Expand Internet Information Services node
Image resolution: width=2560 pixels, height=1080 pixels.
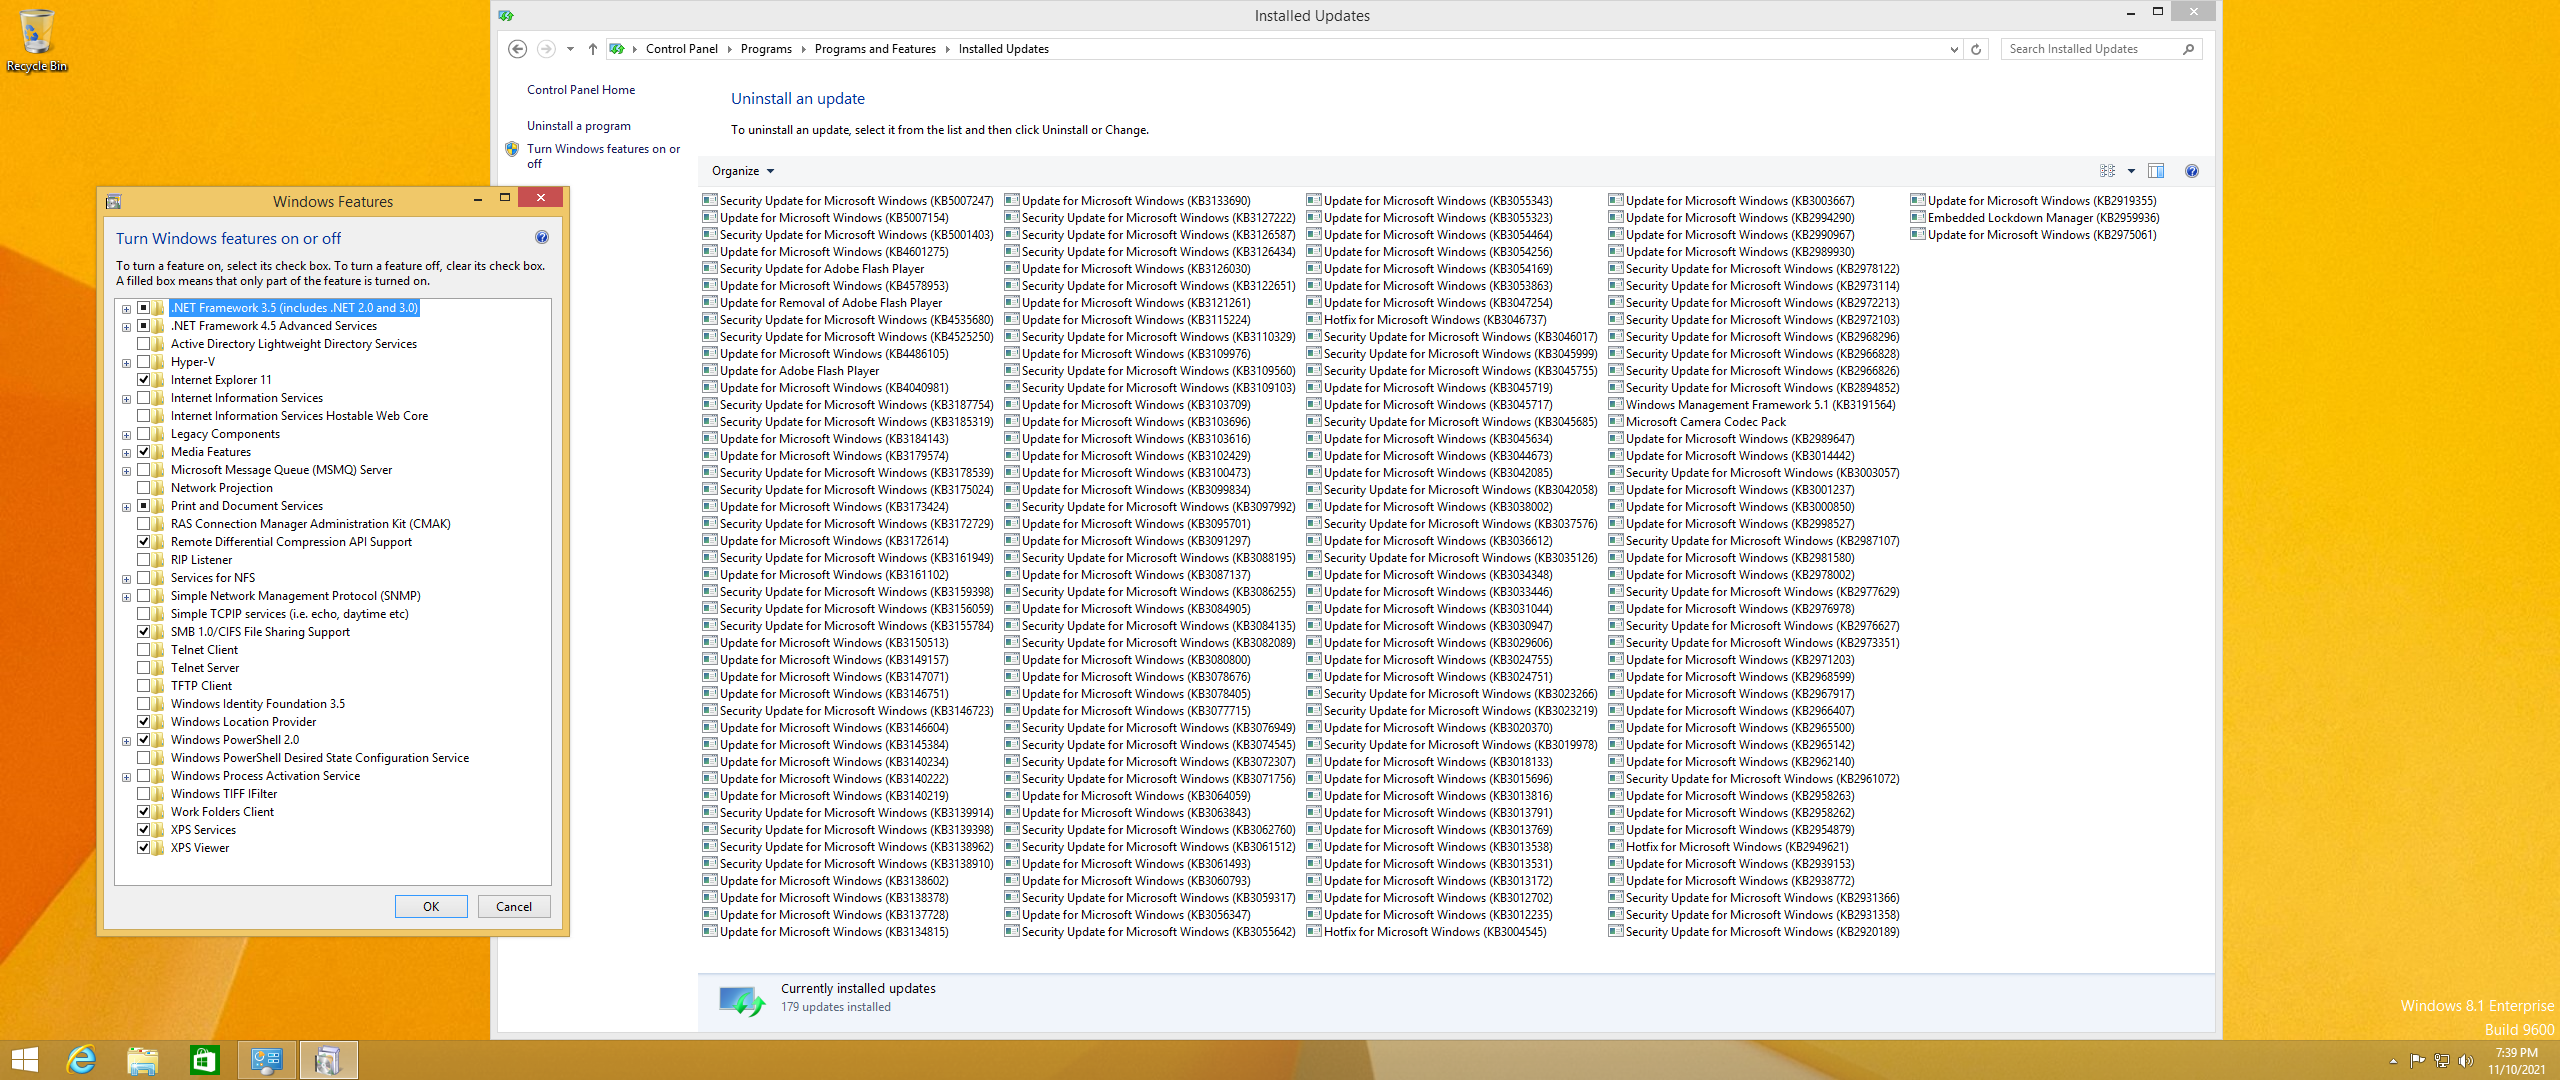pyautogui.click(x=126, y=399)
